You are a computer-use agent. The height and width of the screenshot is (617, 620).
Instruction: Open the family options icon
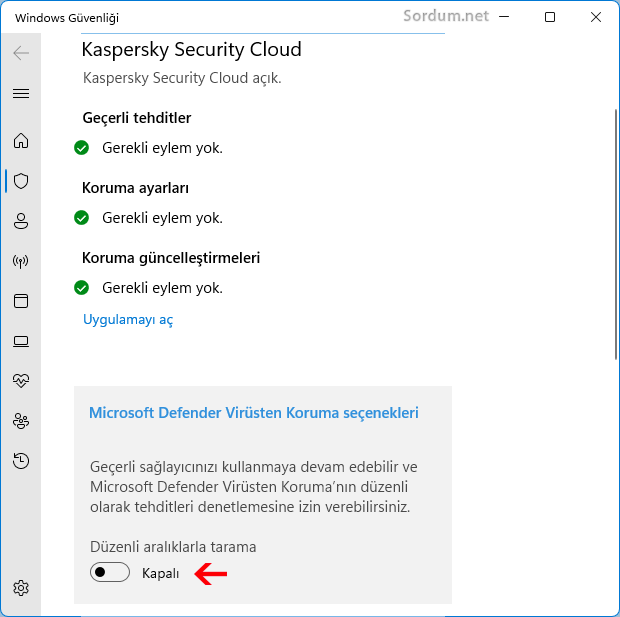point(21,421)
